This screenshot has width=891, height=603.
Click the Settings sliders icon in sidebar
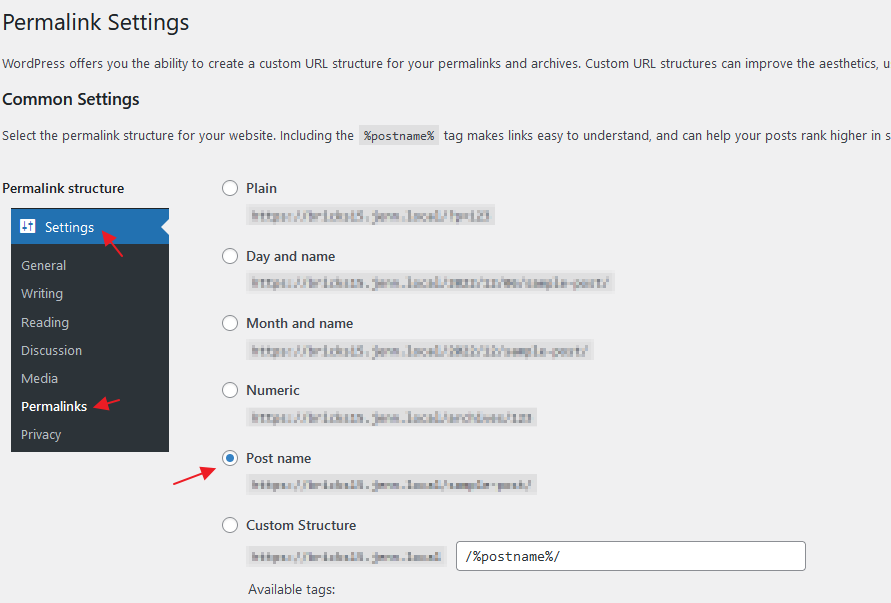(28, 227)
